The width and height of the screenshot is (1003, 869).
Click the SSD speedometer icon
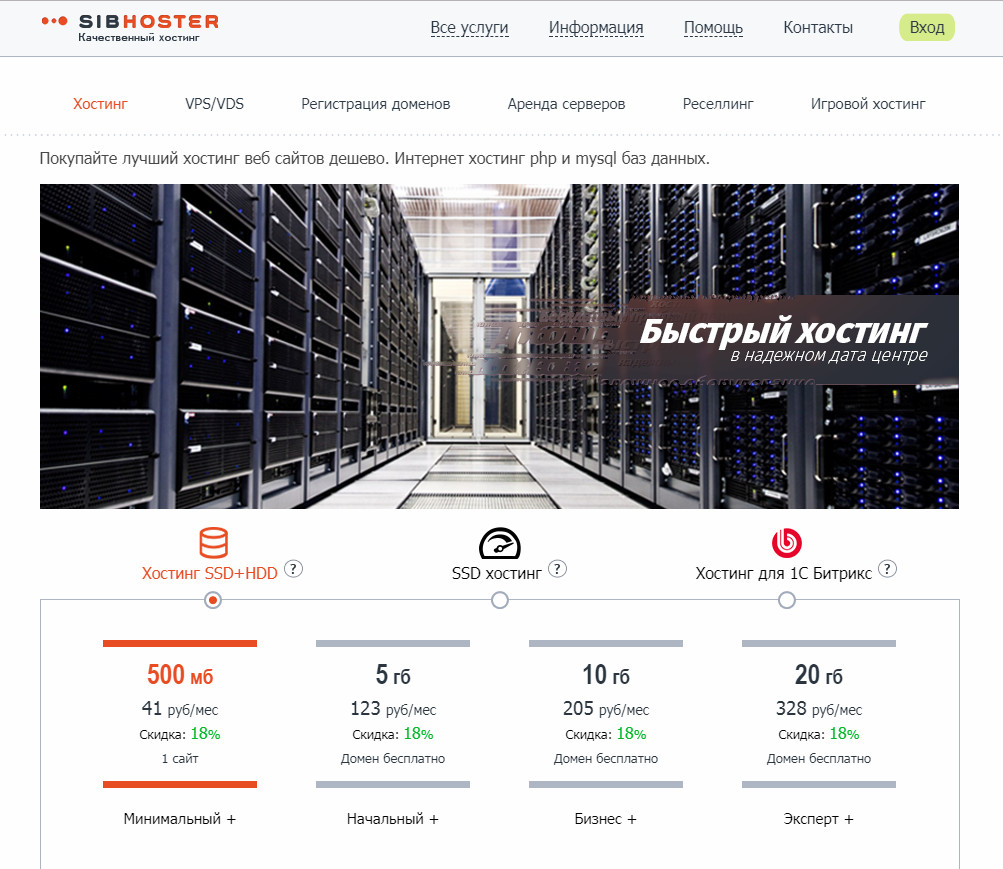point(500,542)
